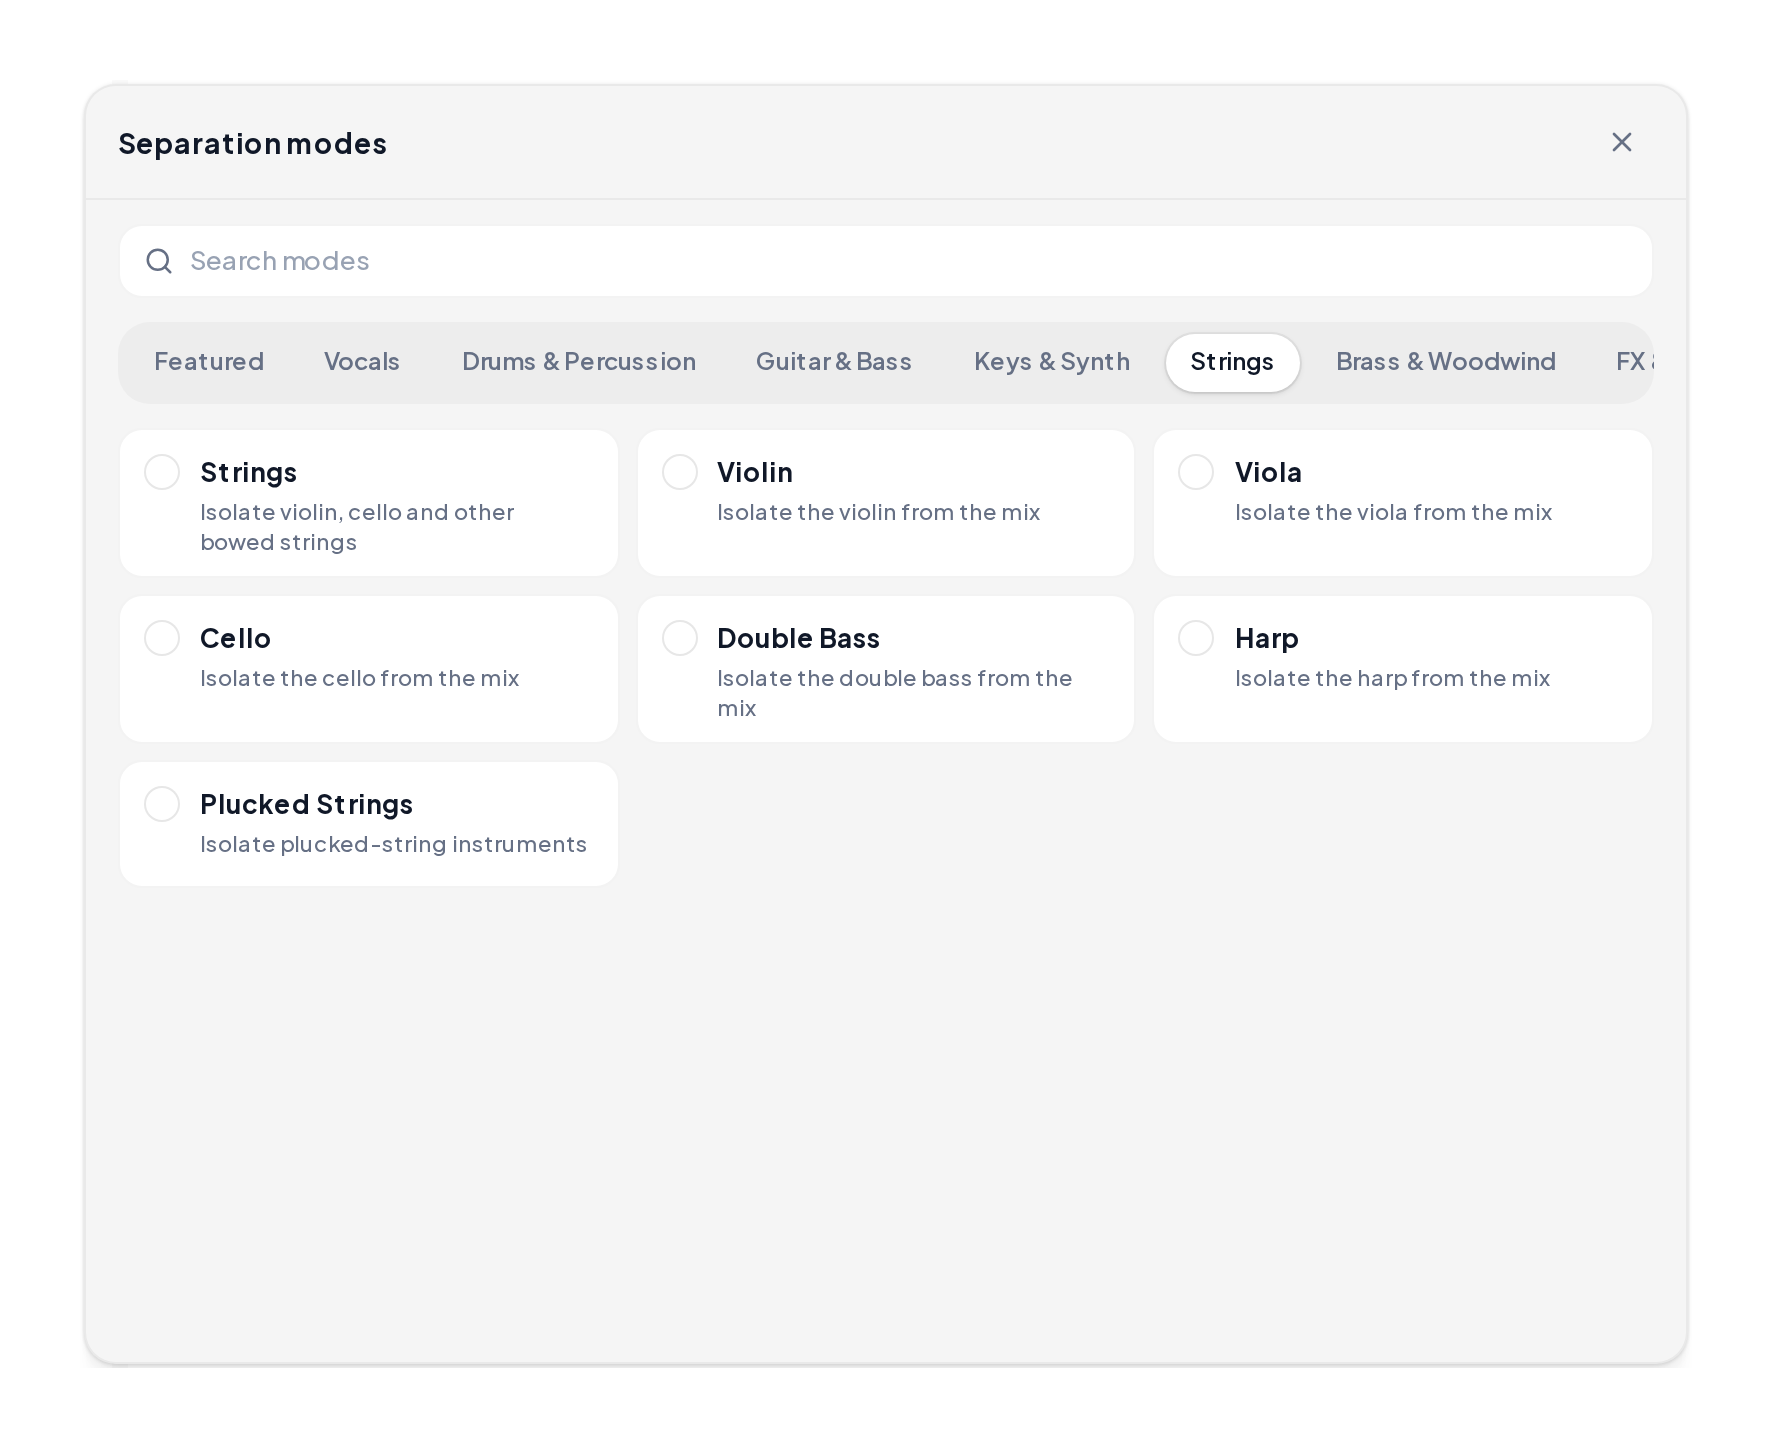The width and height of the screenshot is (1772, 1448).
Task: Click the 'Violin' card title
Action: click(755, 472)
